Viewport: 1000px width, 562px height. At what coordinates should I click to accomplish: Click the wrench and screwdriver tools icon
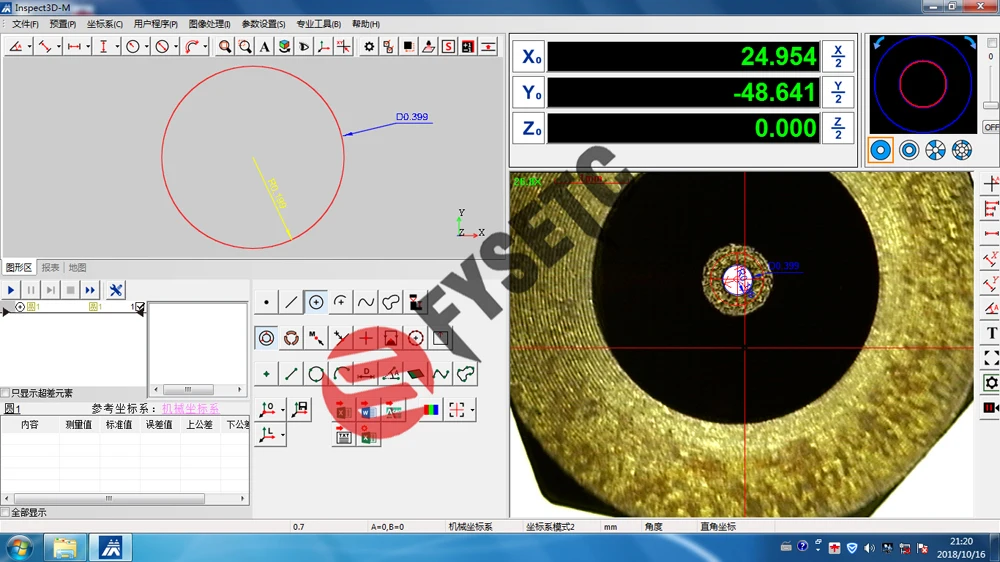116,290
